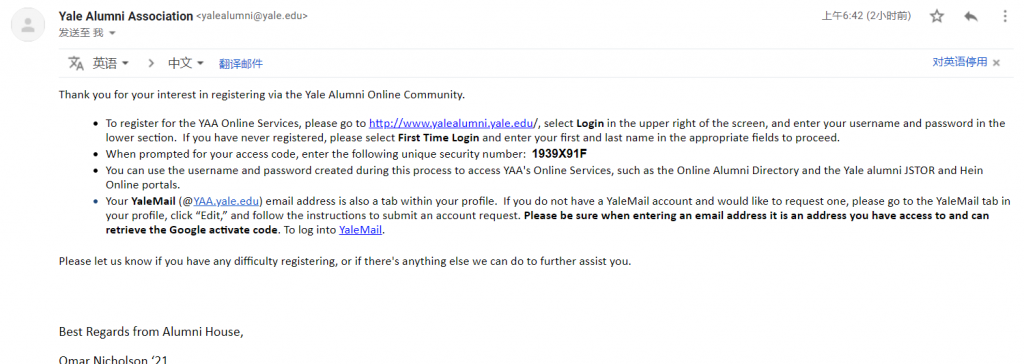The height and width of the screenshot is (364, 1024).
Task: Click the sender avatar icon
Action: pos(28,25)
